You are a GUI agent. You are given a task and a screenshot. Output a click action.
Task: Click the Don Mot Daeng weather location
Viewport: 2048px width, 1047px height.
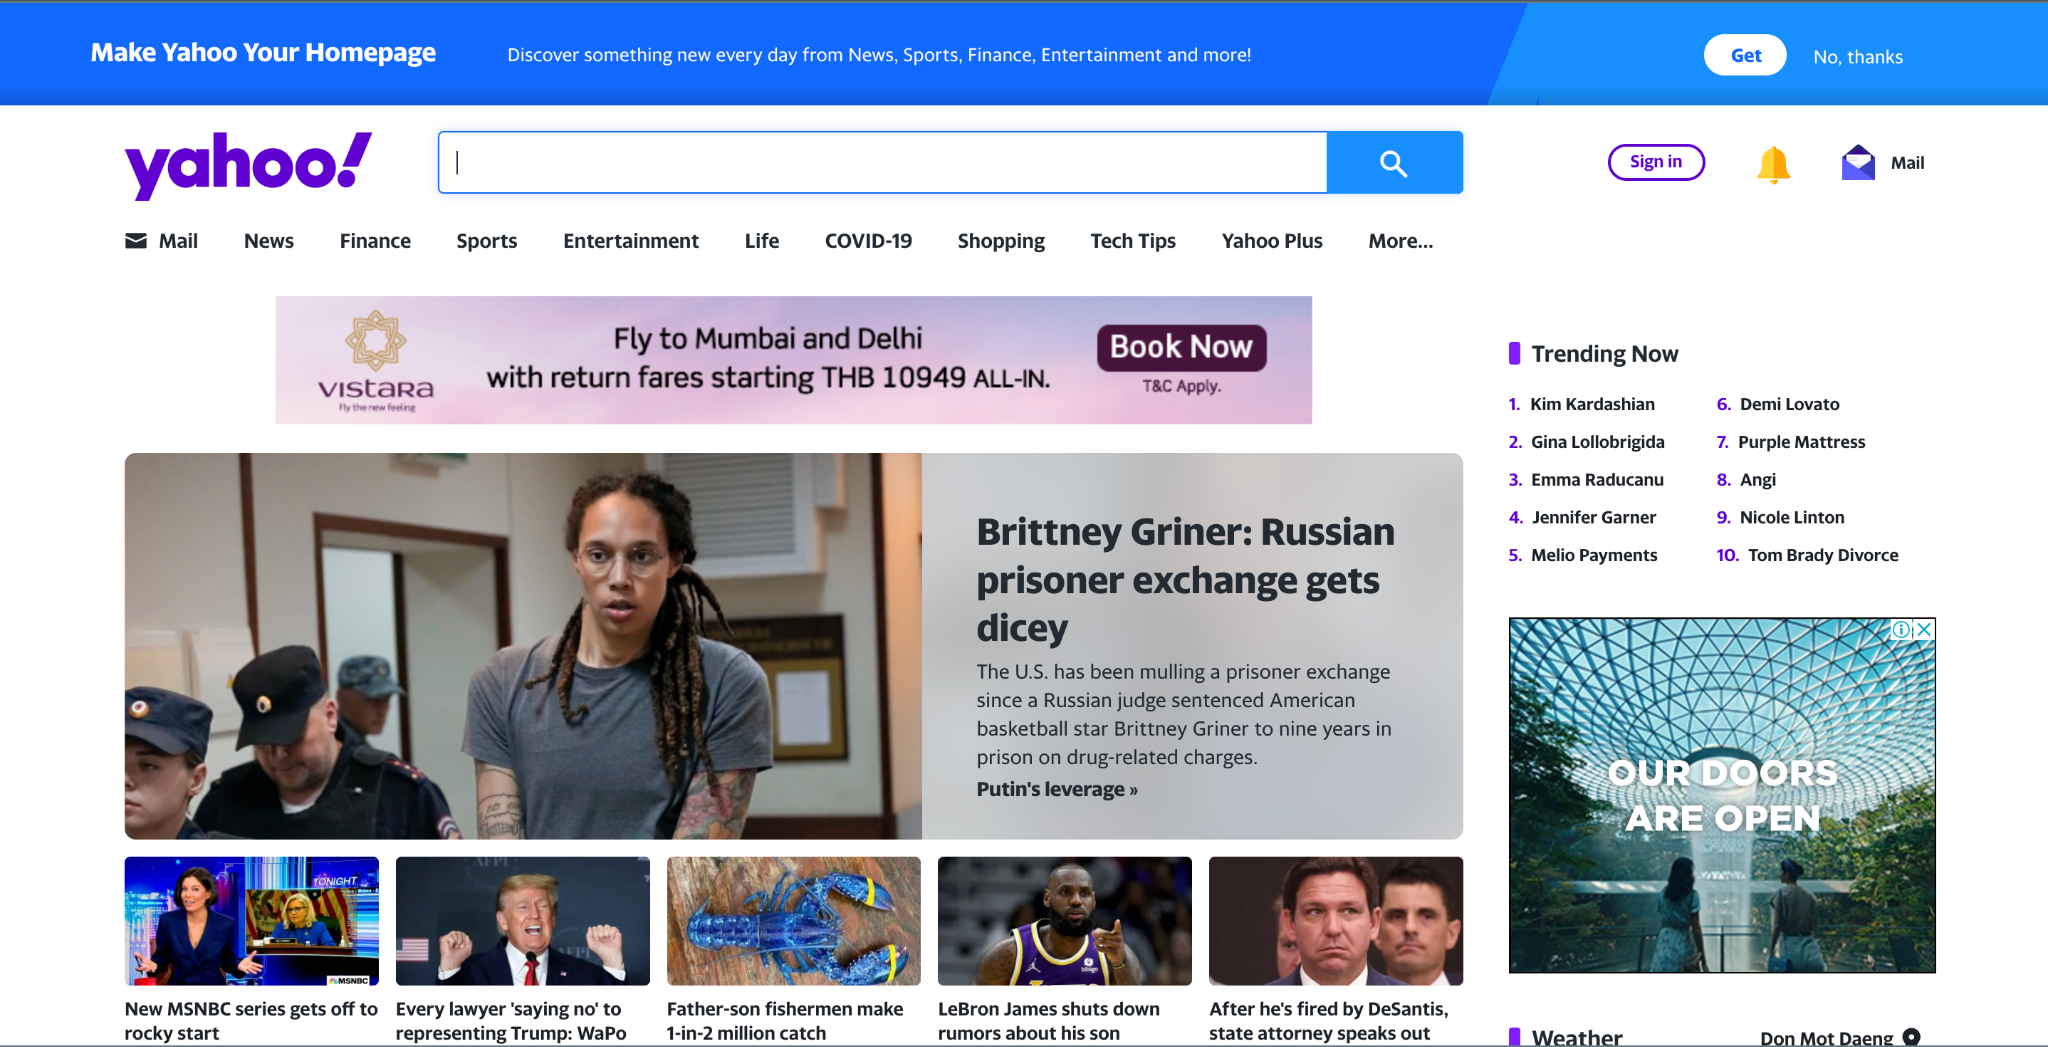[1826, 1038]
